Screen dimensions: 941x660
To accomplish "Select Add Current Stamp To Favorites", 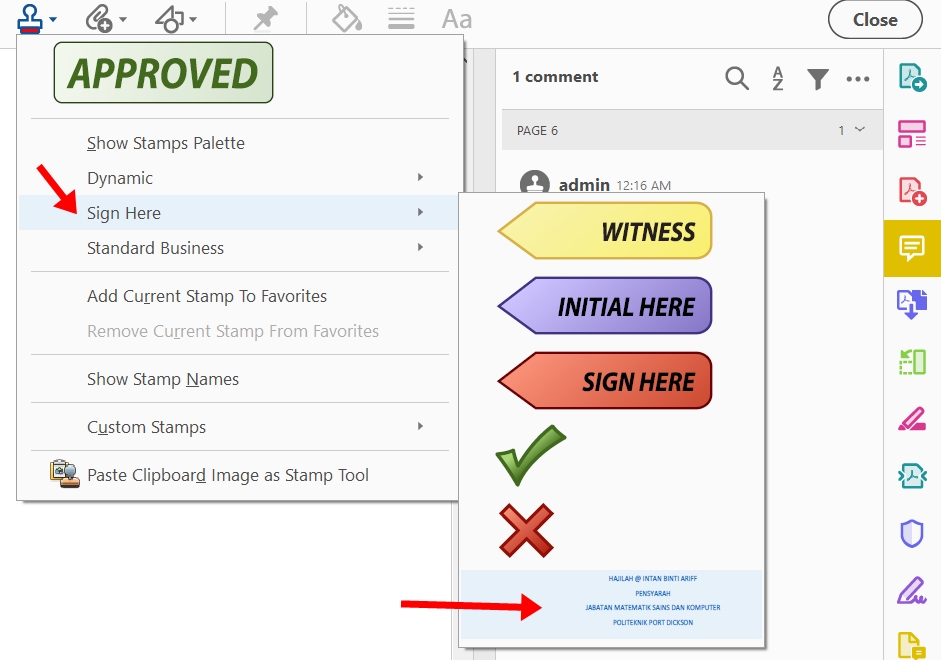I will click(207, 296).
